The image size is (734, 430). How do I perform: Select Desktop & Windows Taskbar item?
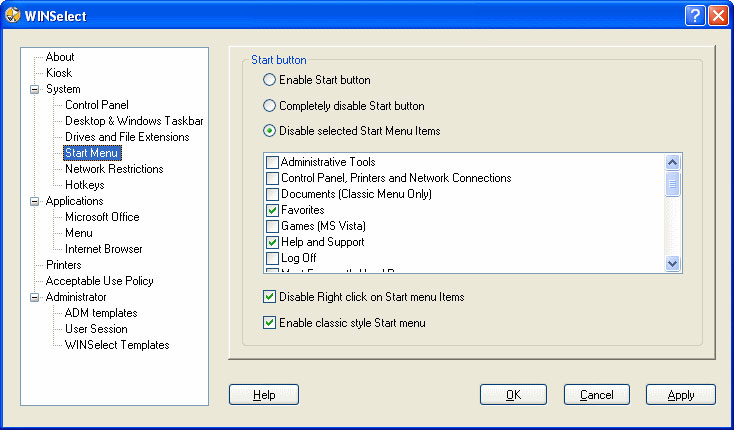coord(134,121)
